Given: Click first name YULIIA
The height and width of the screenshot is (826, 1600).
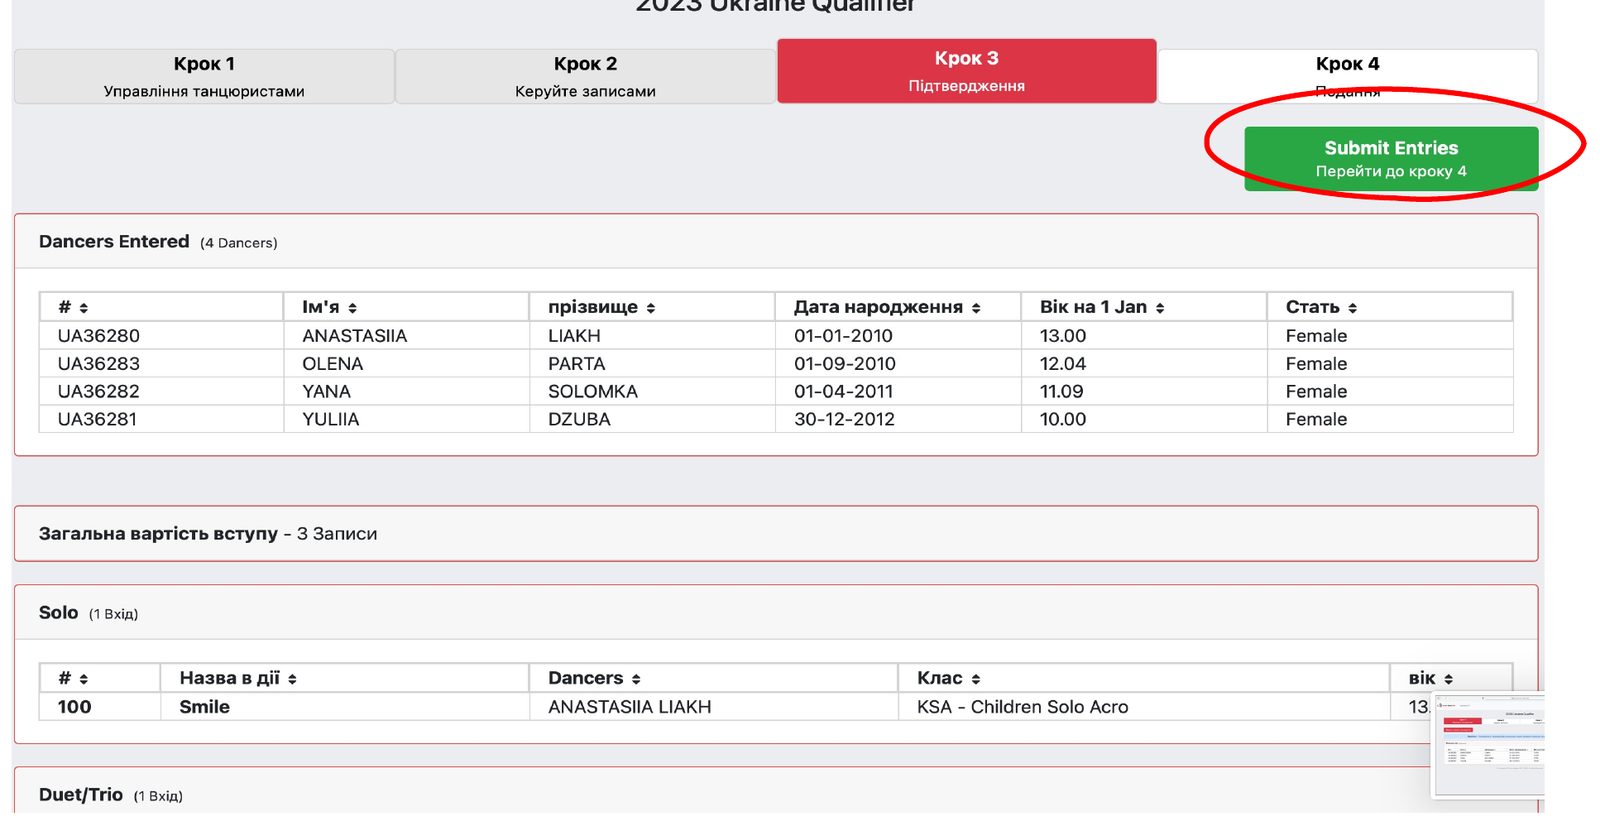Looking at the screenshot, I should click(331, 420).
